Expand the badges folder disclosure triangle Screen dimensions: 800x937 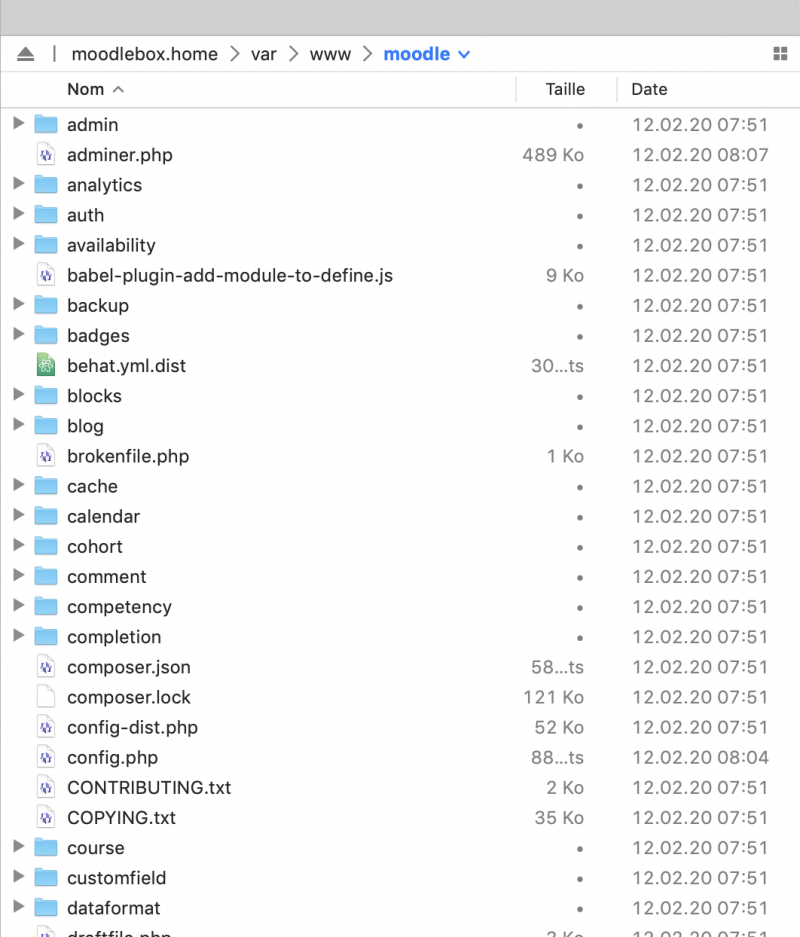coord(19,334)
